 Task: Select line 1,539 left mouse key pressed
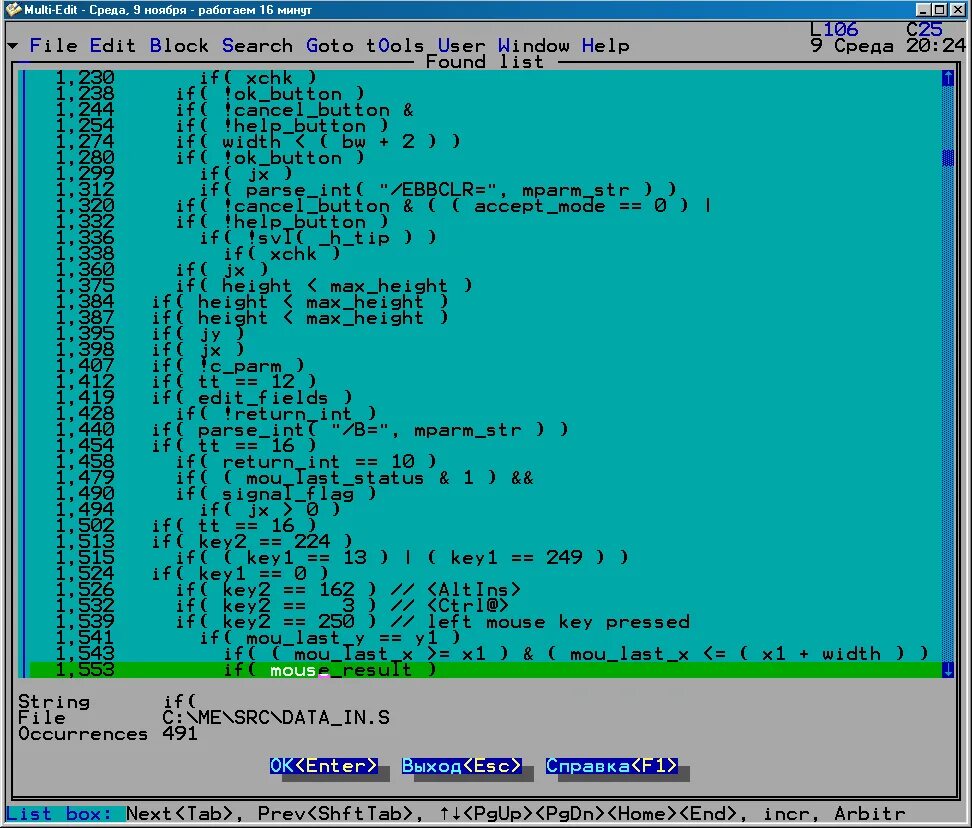[485, 621]
